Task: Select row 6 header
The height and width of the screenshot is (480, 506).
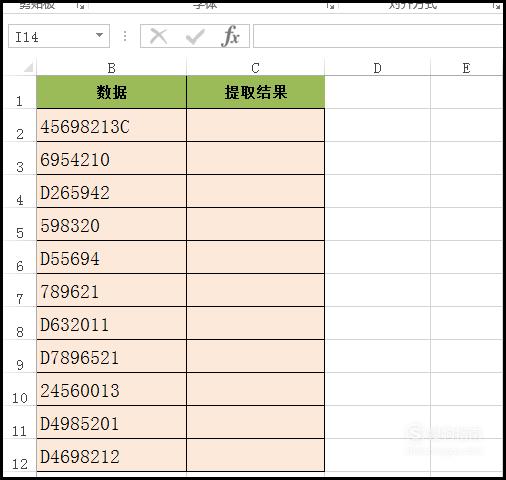Action: (x=19, y=257)
